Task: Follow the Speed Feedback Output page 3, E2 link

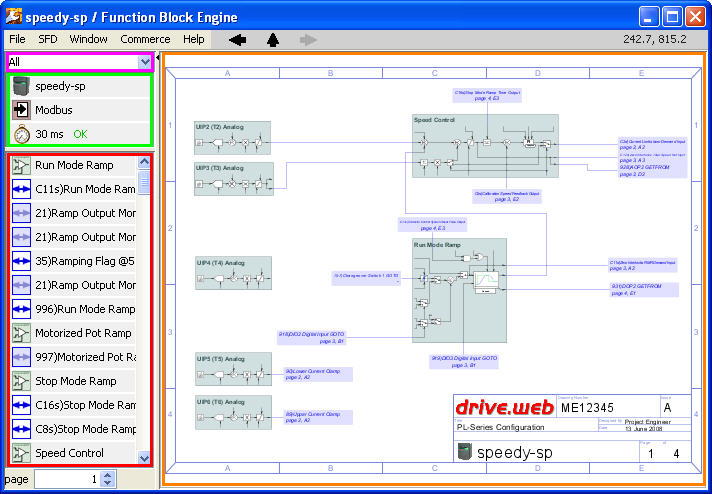Action: click(507, 196)
